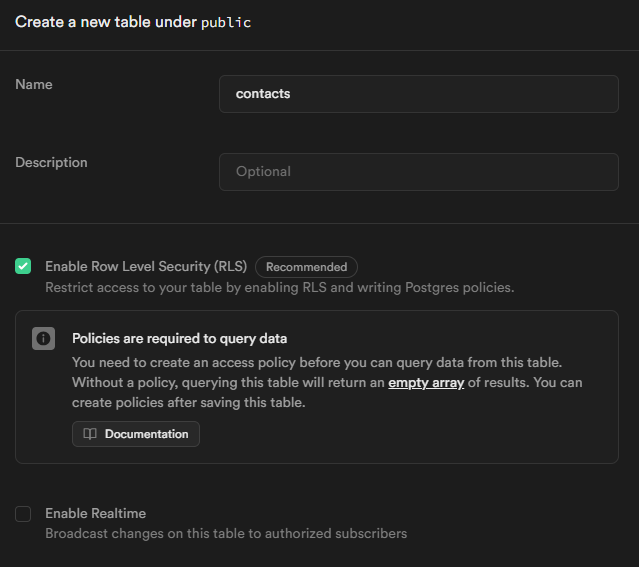Click 'Policies are required to query data' heading
Viewport: 639px width, 567px height.
tap(179, 338)
